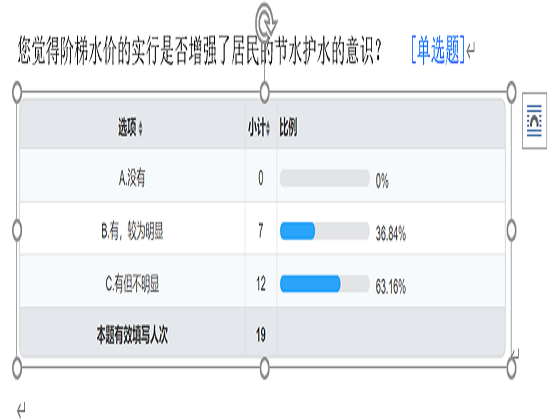This screenshot has height=420, width=560.
Task: Click the 本题有效填写人次 total row
Action: (262, 332)
